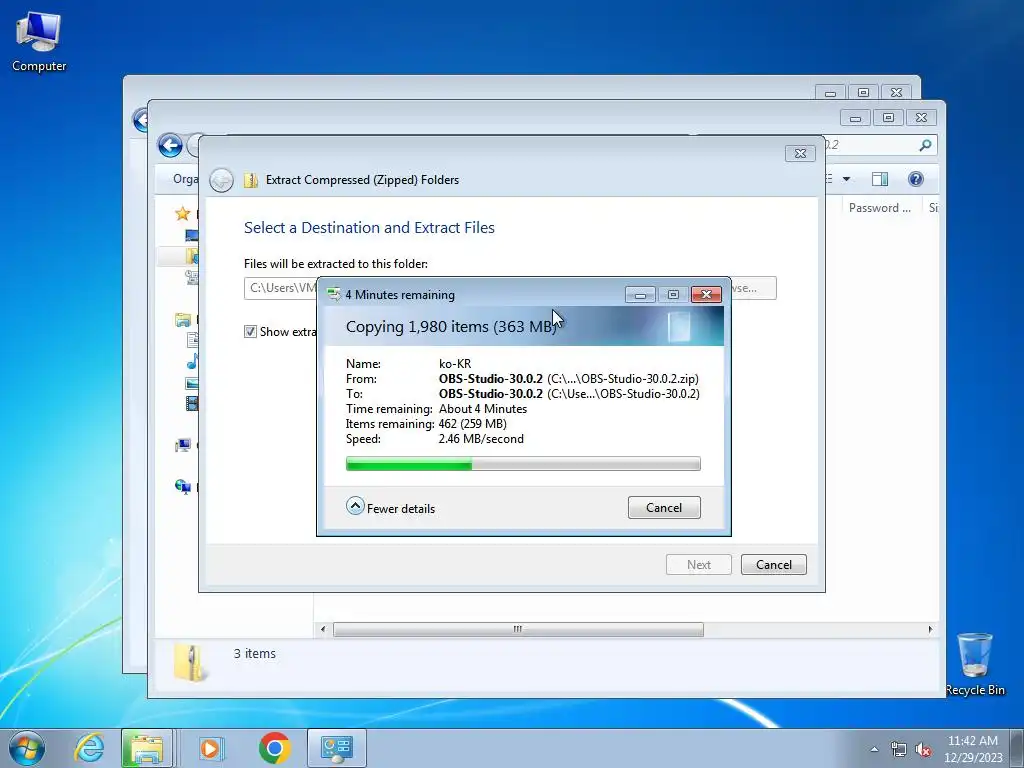Viewport: 1024px width, 768px height.
Task: Select the Computer icon in navigation pane
Action: point(183,445)
